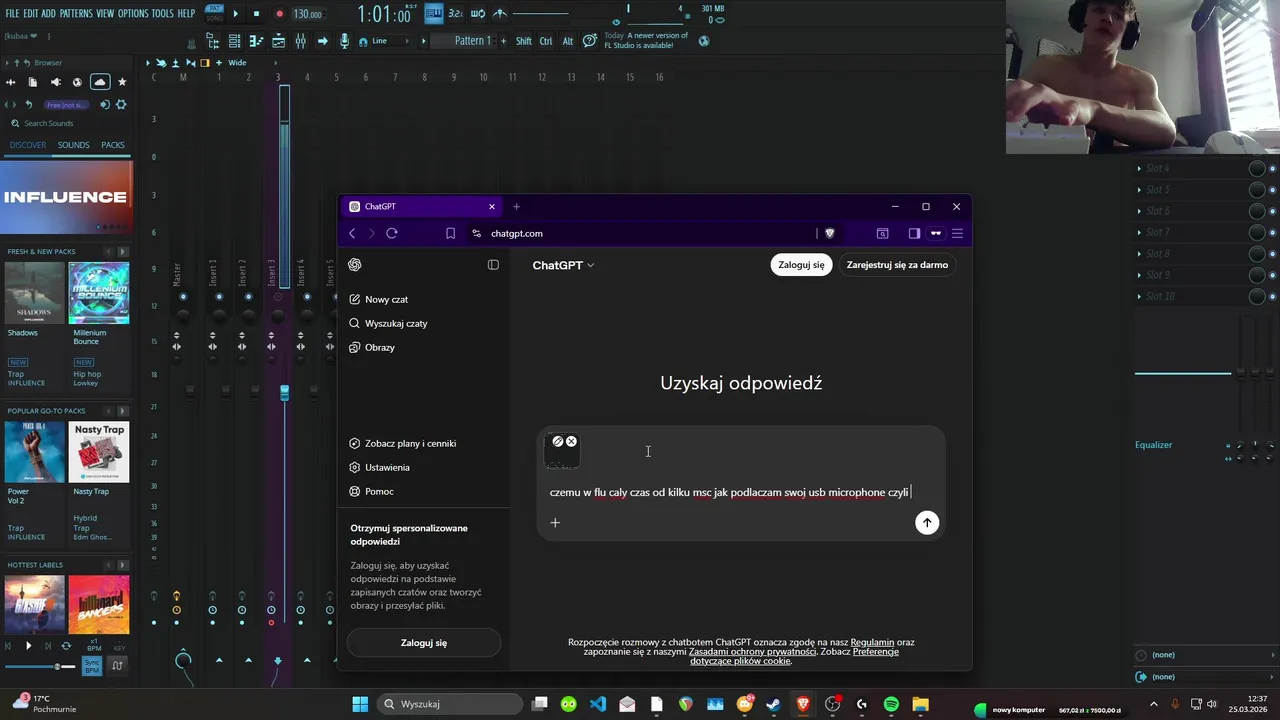Open FL Studio FILE menu
The image size is (1280, 720).
point(12,14)
